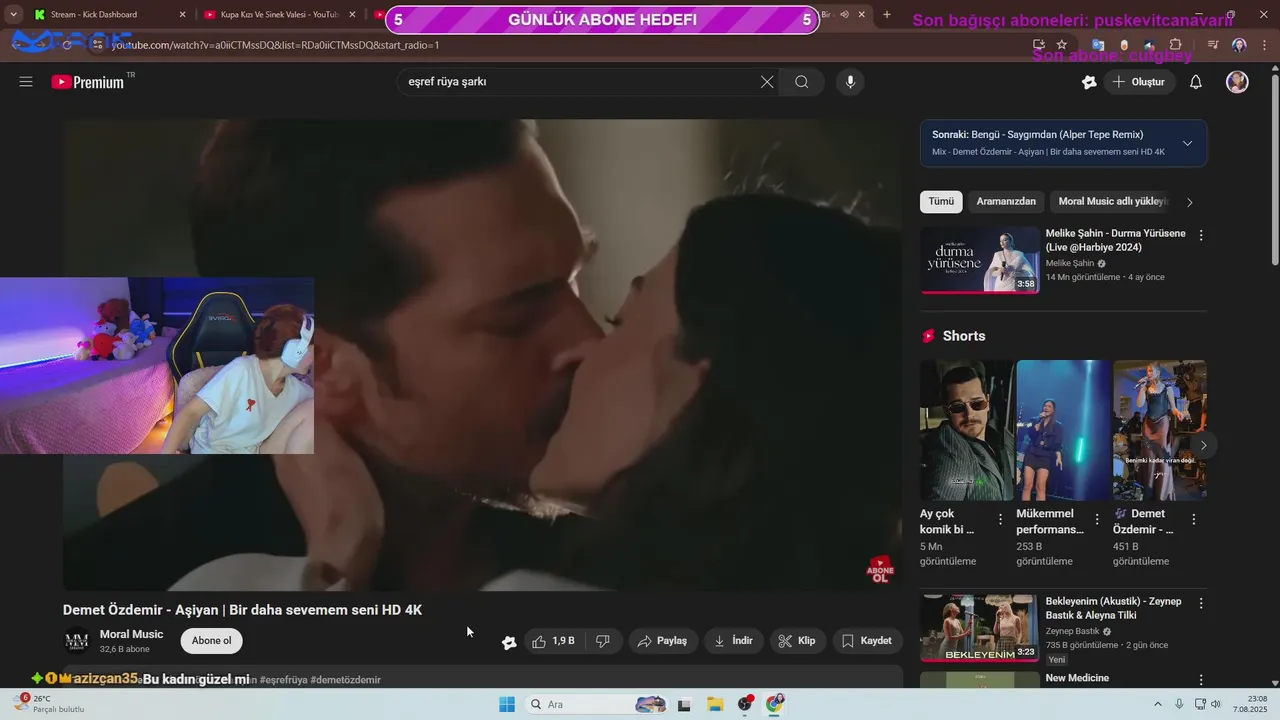This screenshot has width=1280, height=720.
Task: Open the taskbar clock and date
Action: tap(1250, 704)
